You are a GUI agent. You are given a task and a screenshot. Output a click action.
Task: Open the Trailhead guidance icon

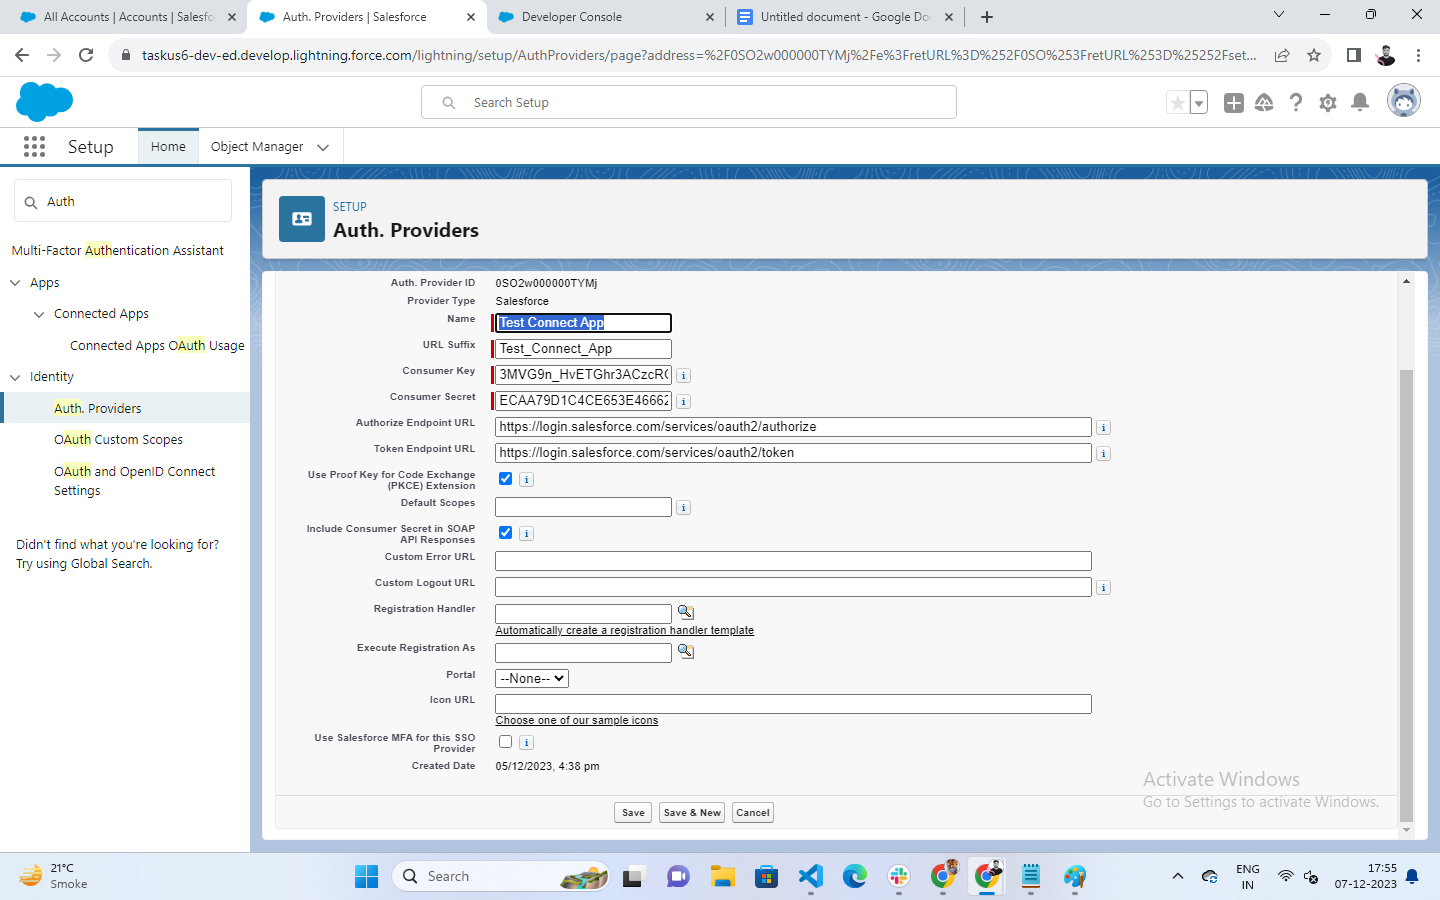1264,102
